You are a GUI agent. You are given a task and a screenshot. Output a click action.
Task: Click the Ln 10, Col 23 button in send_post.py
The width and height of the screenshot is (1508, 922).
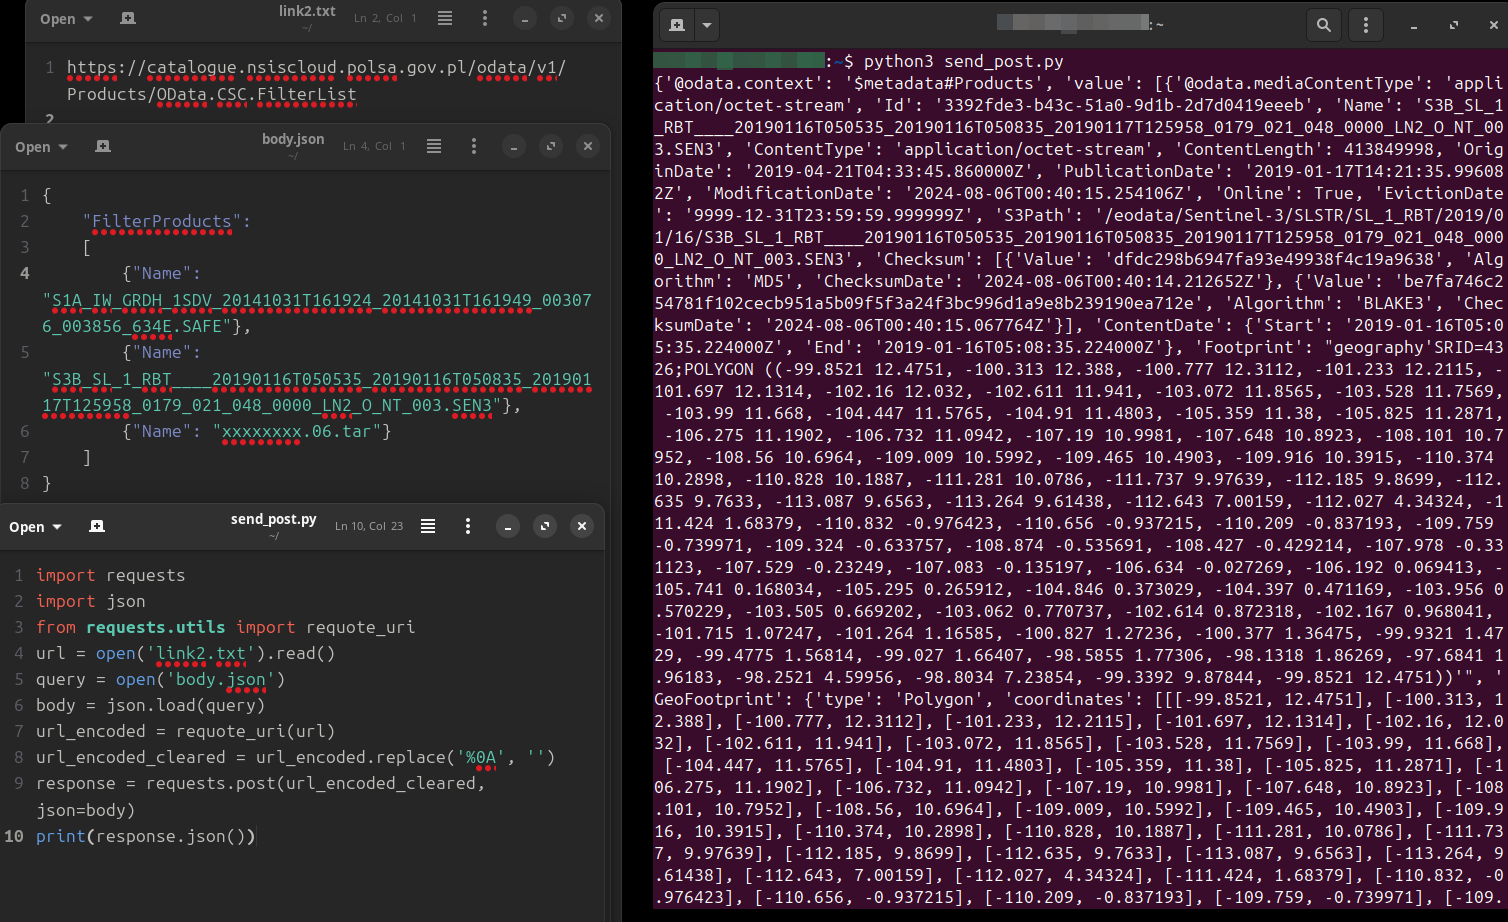pos(368,526)
